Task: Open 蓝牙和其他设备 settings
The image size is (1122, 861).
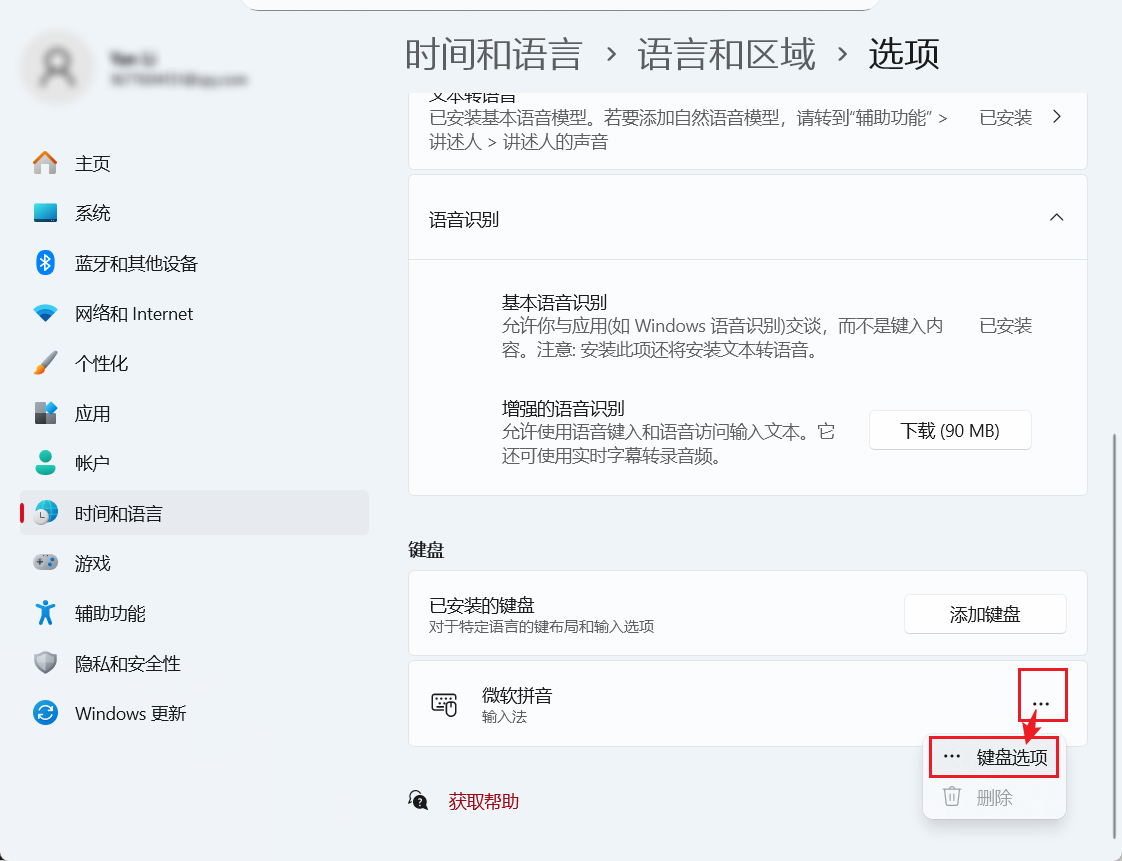Action: 194,263
